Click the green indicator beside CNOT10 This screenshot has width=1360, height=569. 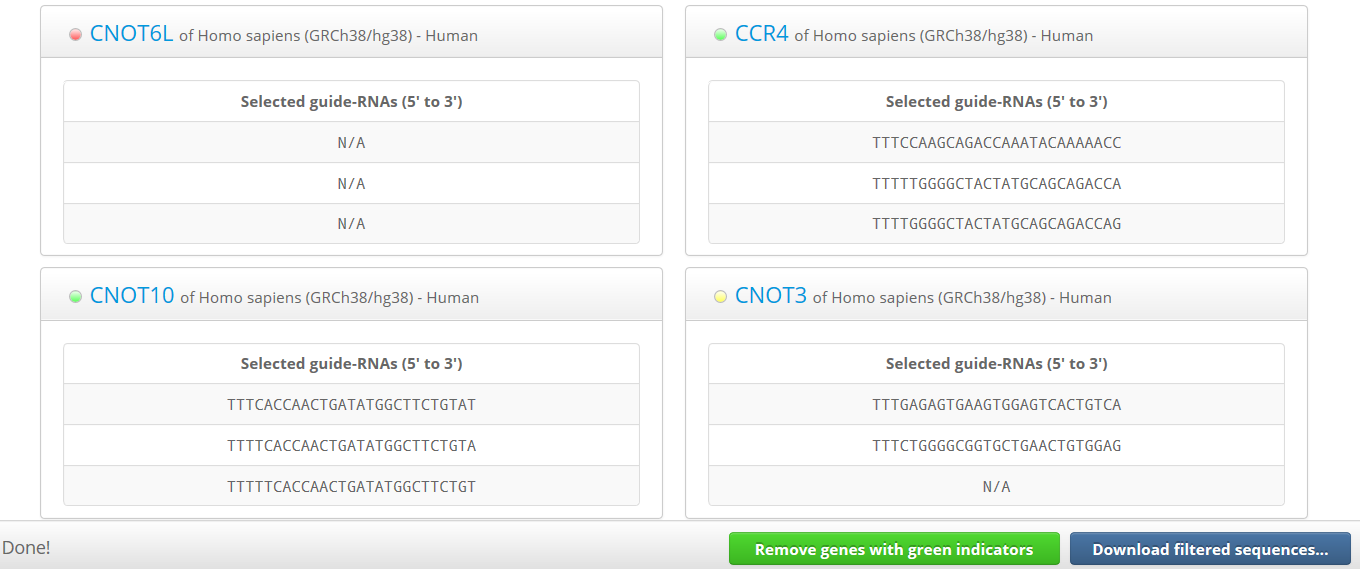[x=75, y=297]
